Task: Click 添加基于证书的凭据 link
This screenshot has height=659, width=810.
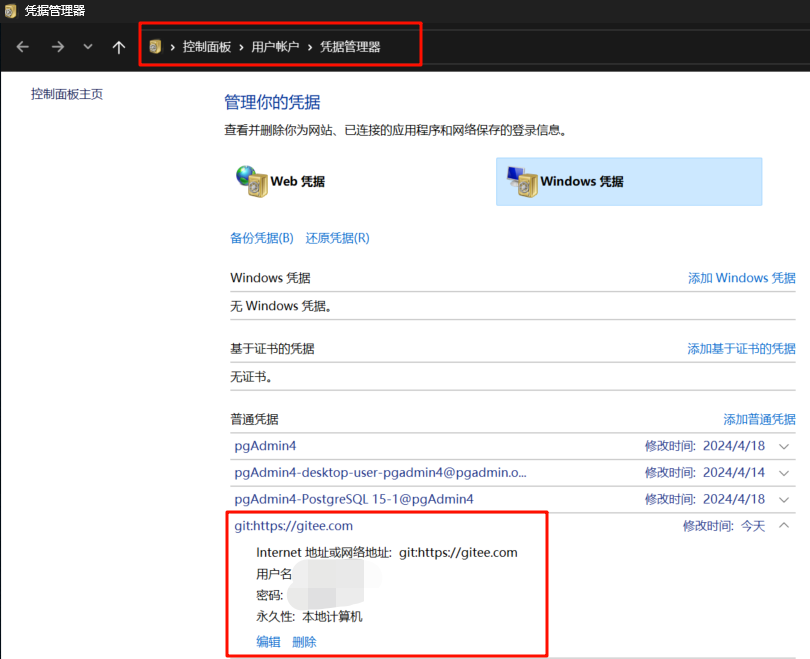Action: coord(741,349)
